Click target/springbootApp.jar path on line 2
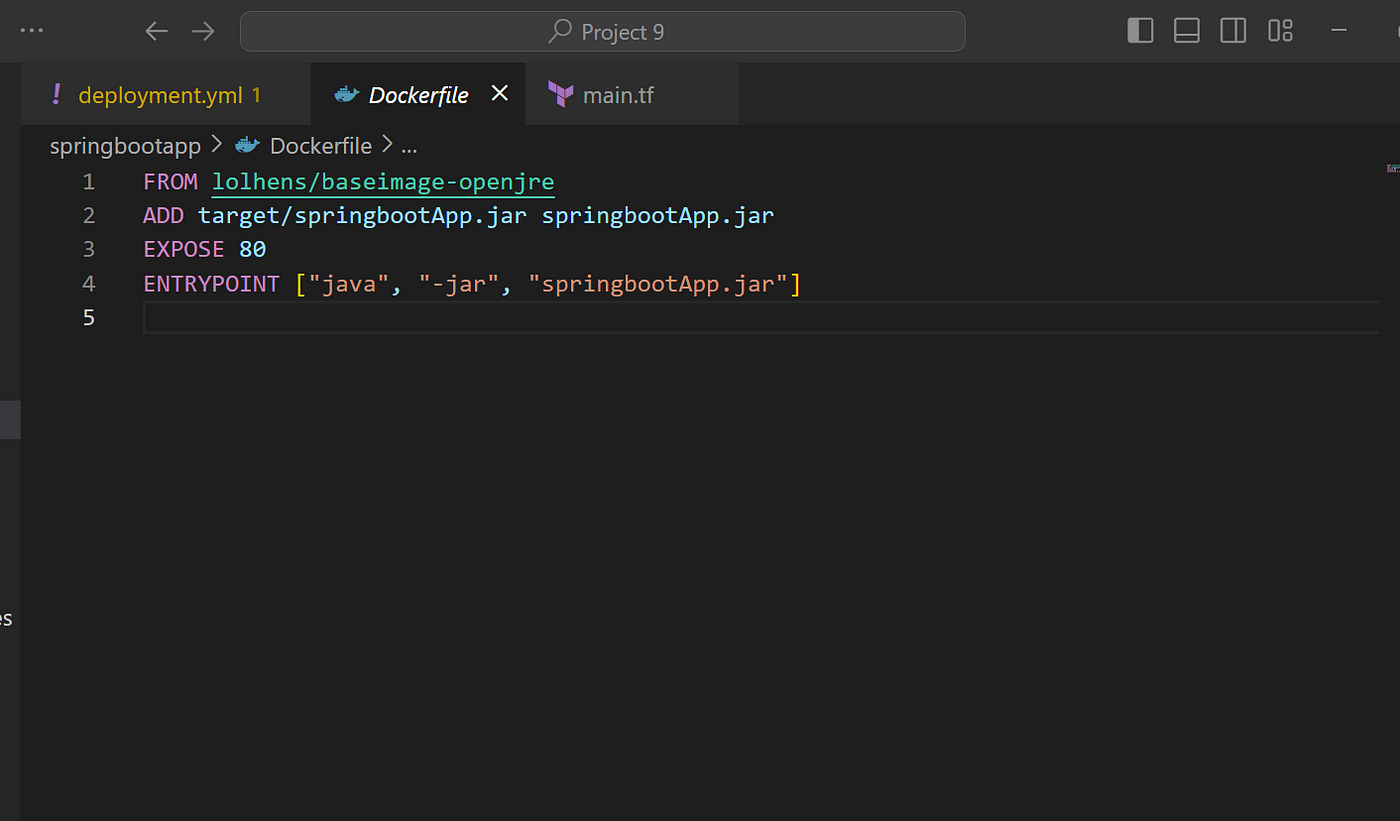Image resolution: width=1400 pixels, height=821 pixels. point(362,216)
